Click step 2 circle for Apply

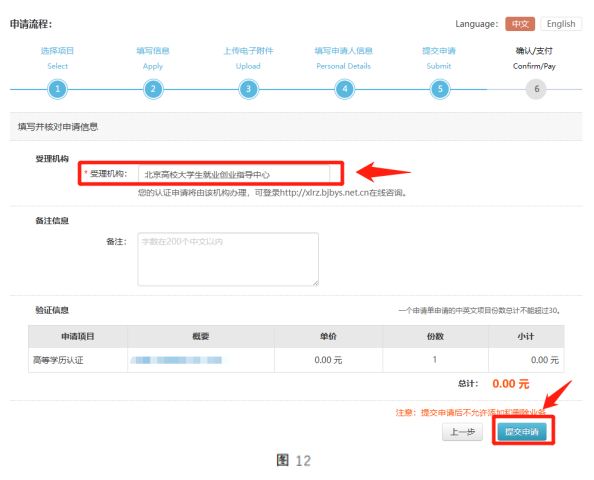[153, 89]
